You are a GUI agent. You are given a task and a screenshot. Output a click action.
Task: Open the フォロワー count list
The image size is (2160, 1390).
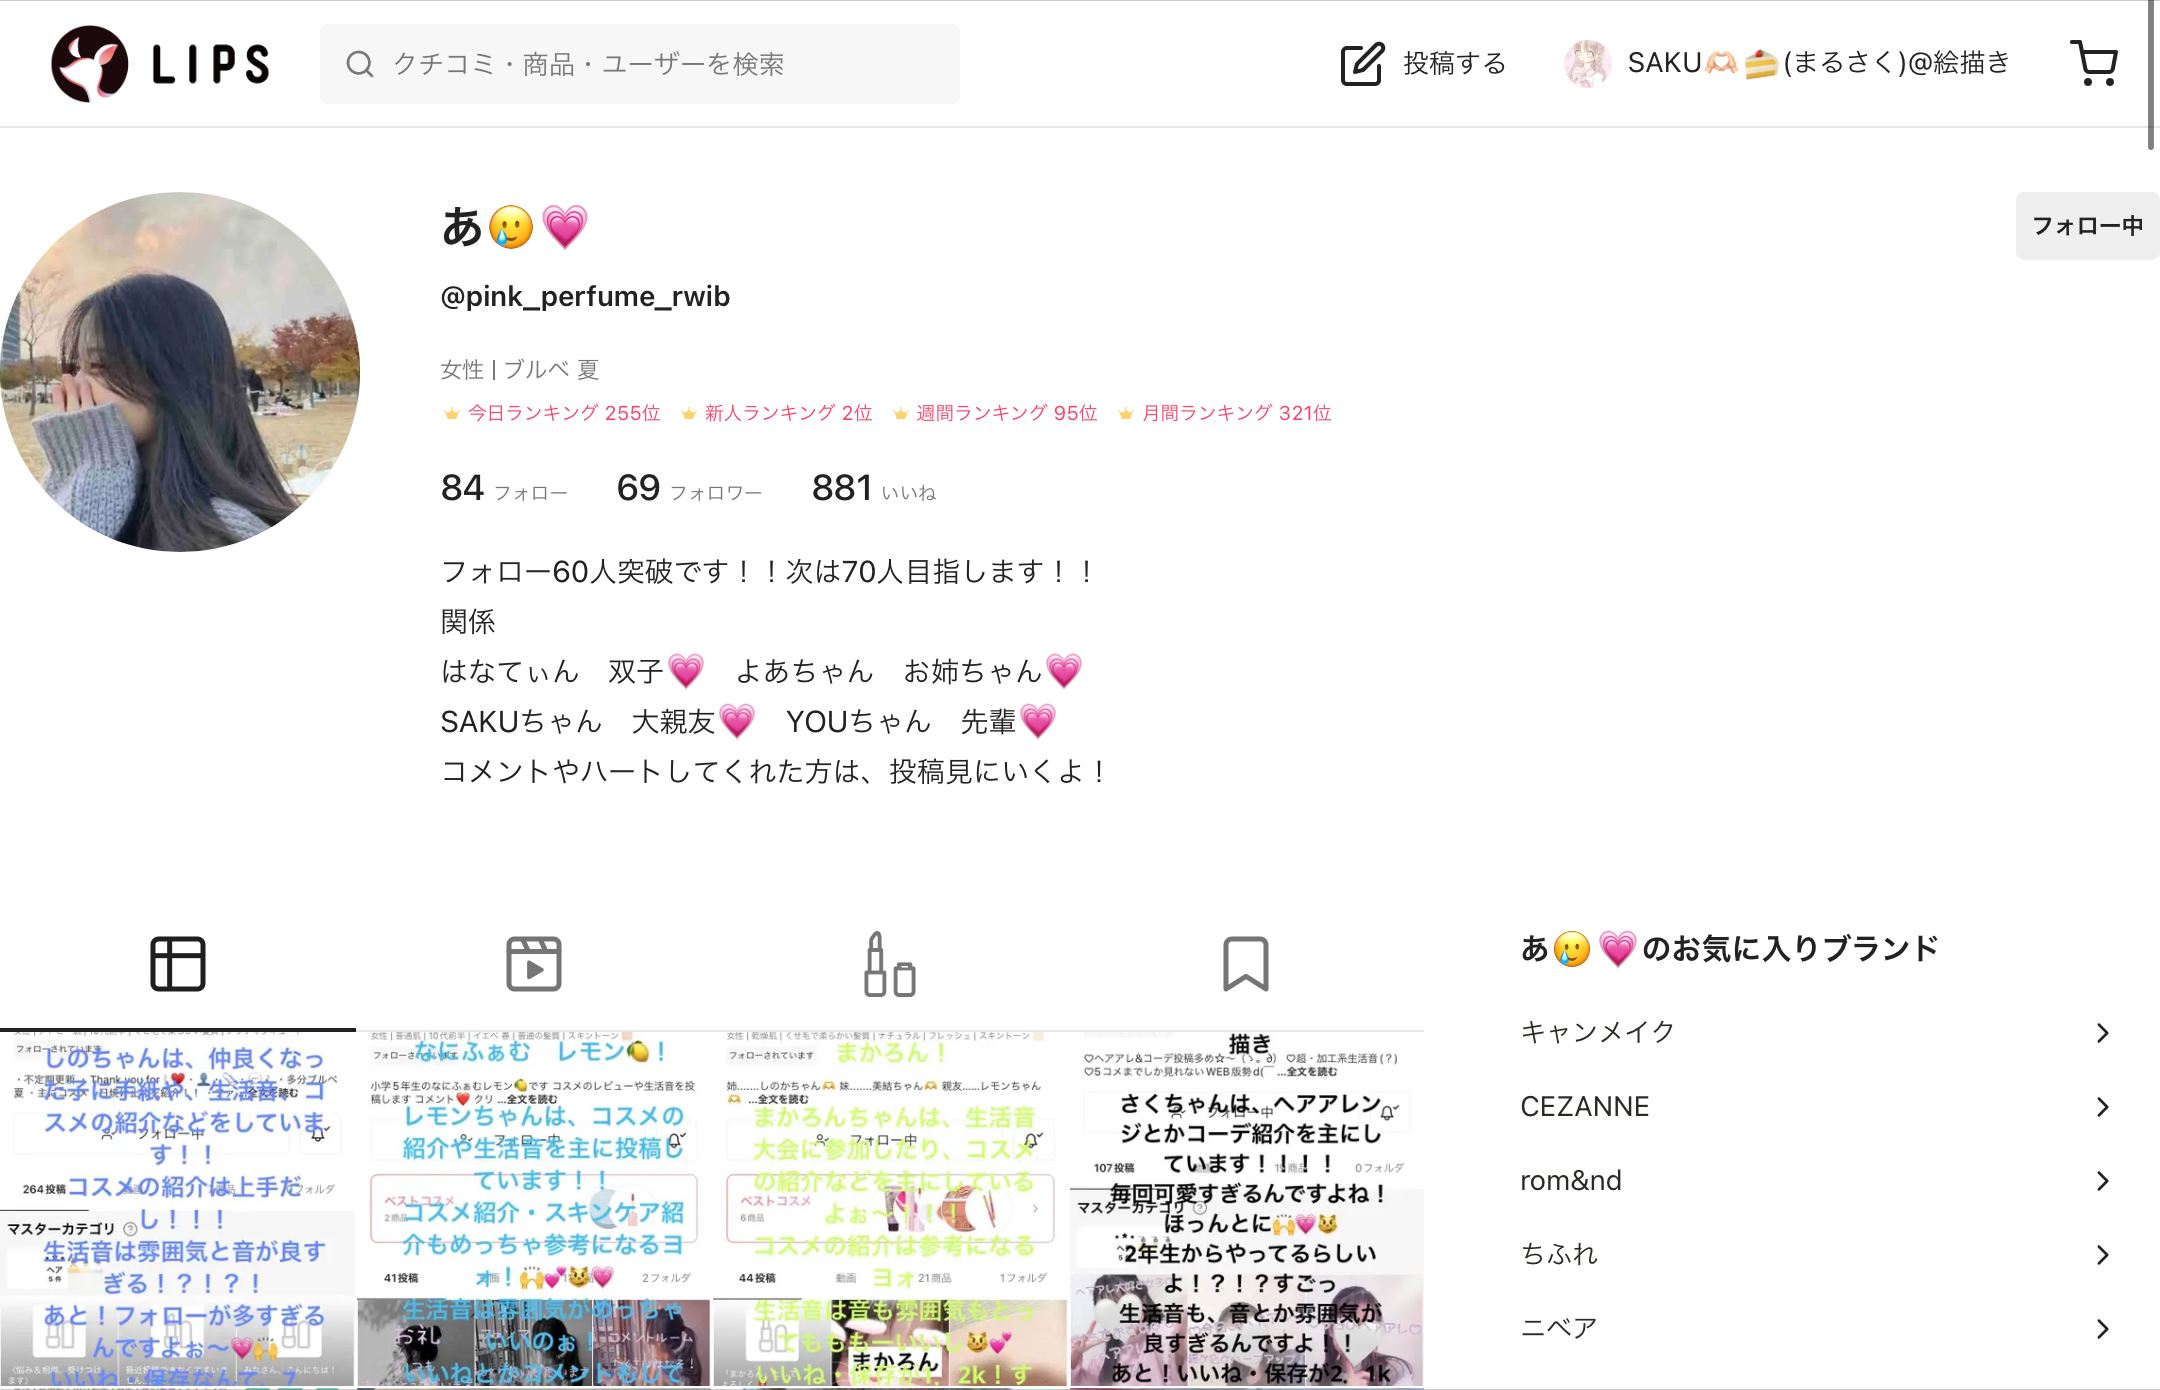point(688,488)
